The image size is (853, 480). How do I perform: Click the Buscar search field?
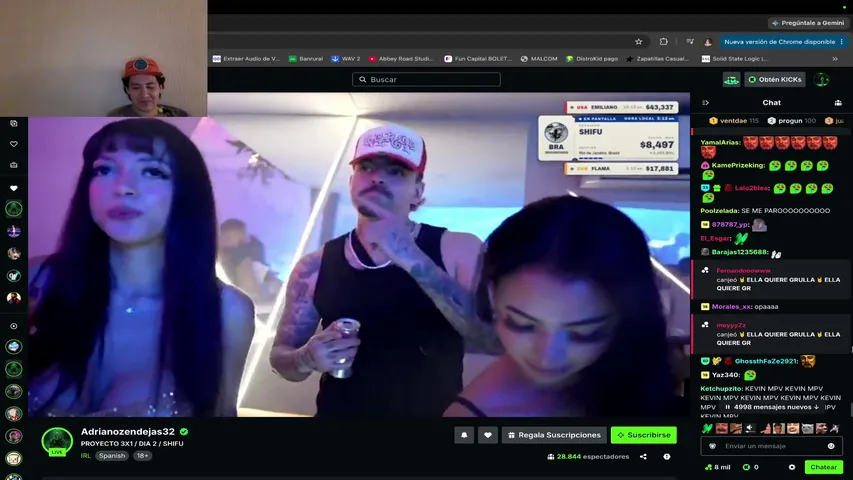[426, 79]
